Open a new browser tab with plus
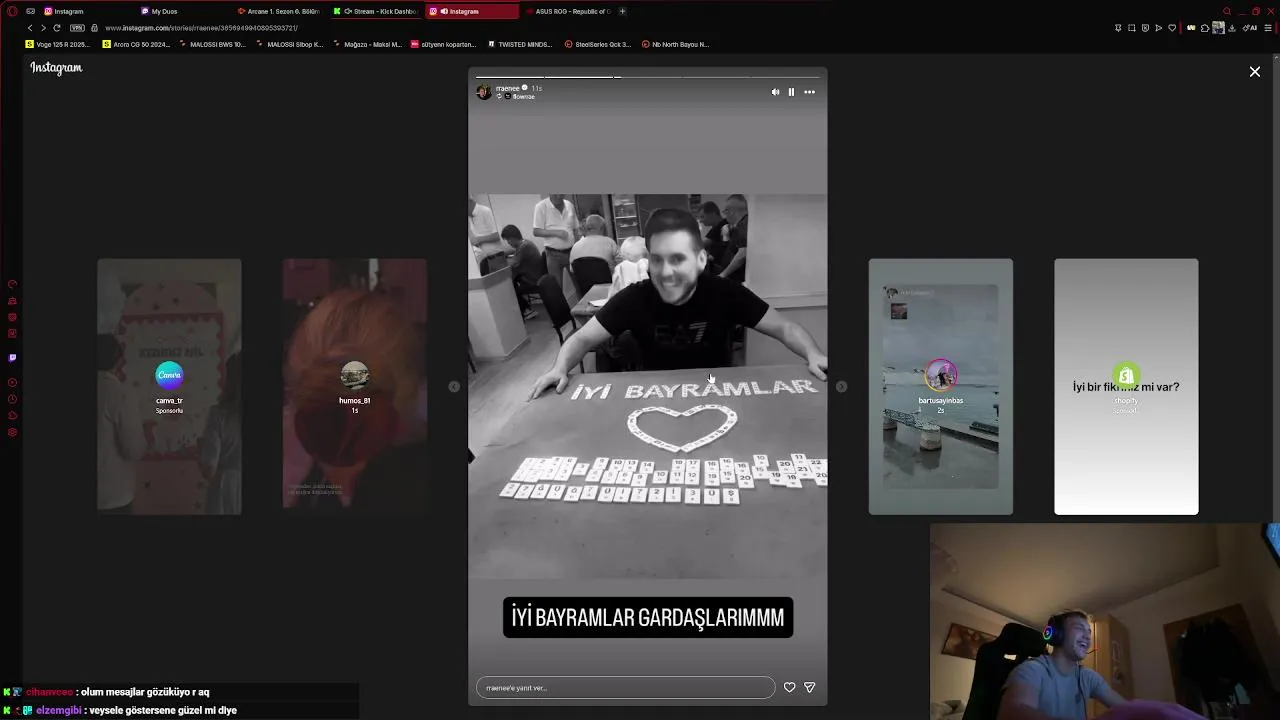 [622, 11]
